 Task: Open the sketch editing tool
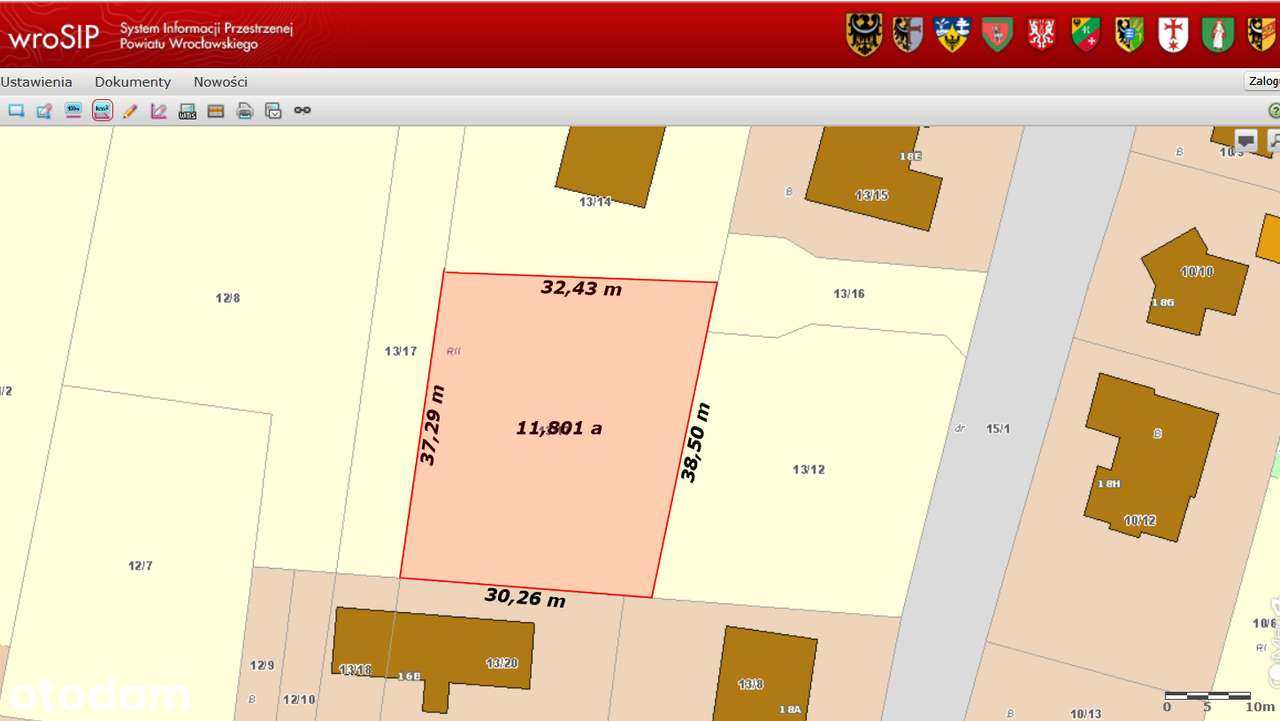pyautogui.click(x=43, y=110)
